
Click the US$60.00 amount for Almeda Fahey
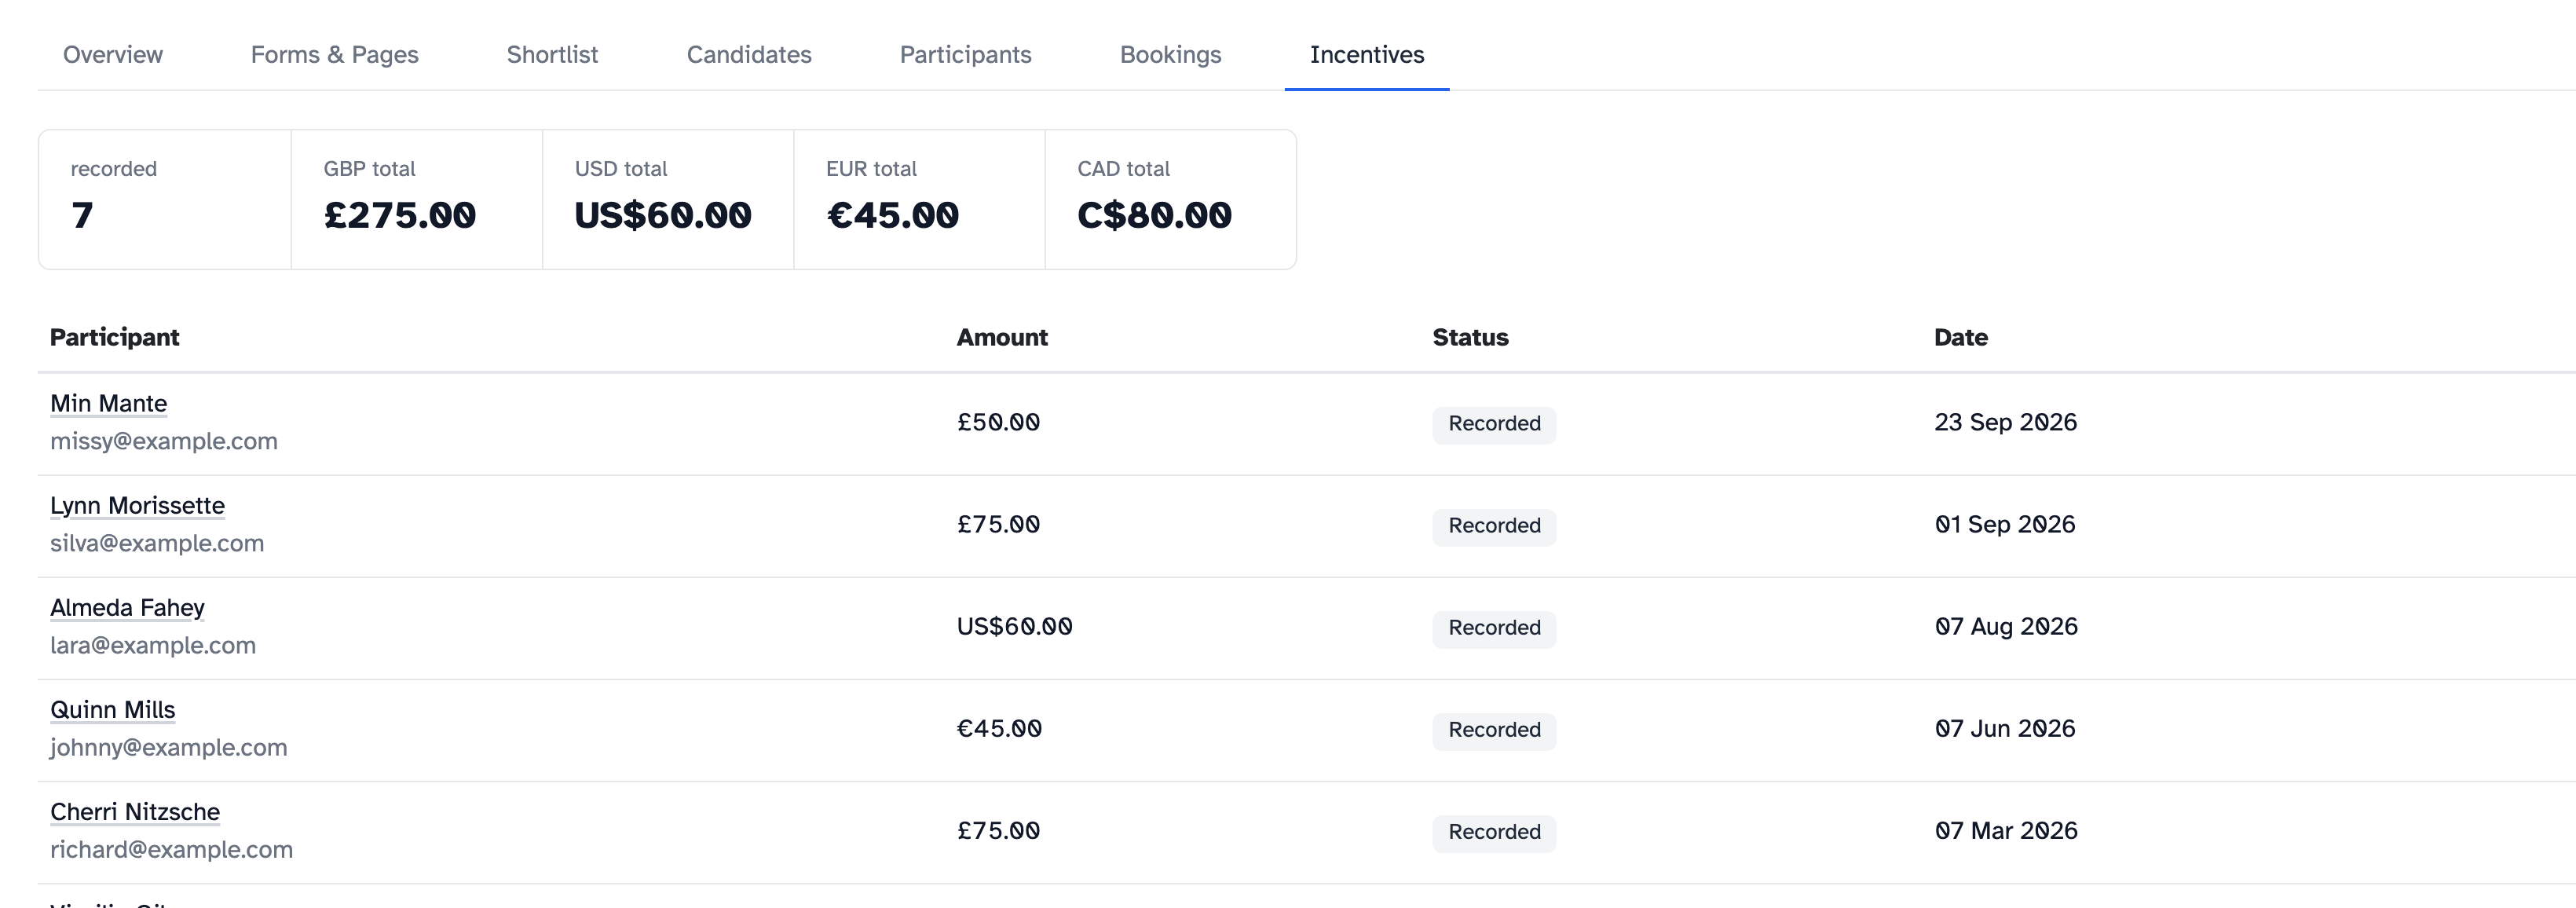point(1014,626)
